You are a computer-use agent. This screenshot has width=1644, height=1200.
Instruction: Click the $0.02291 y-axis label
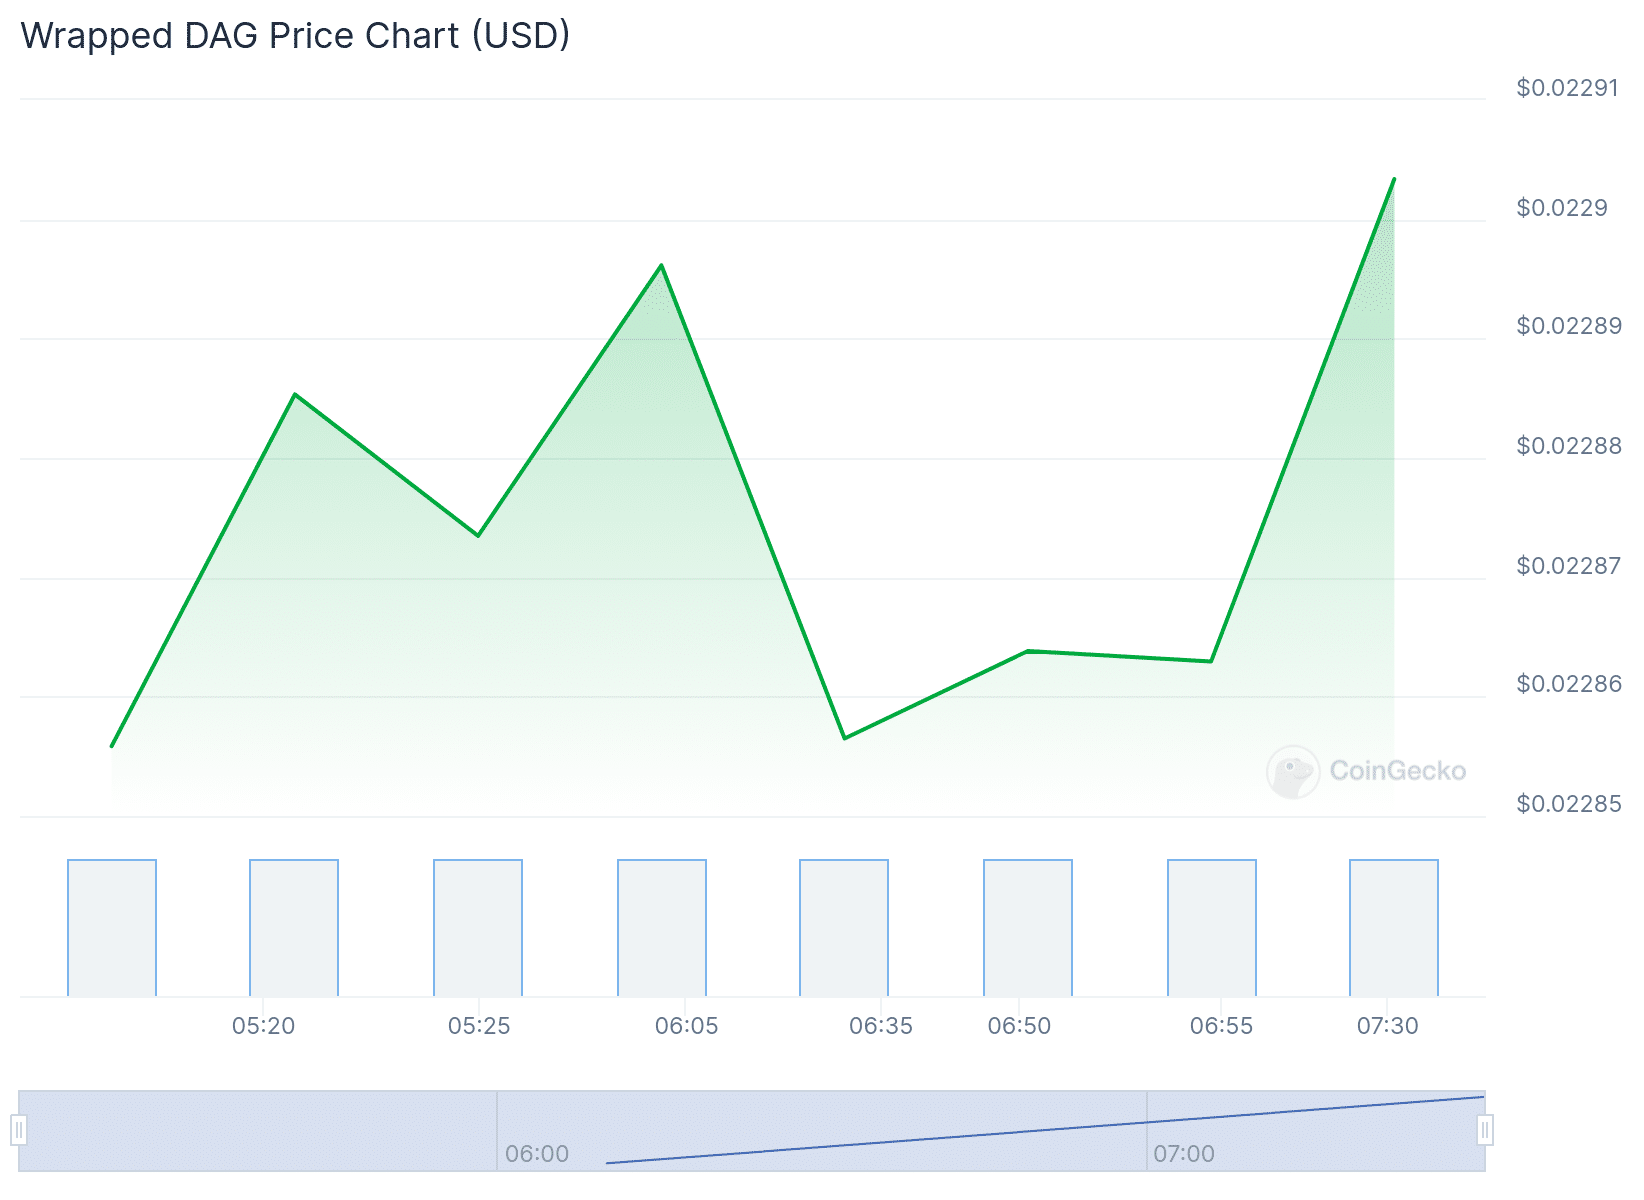point(1567,88)
